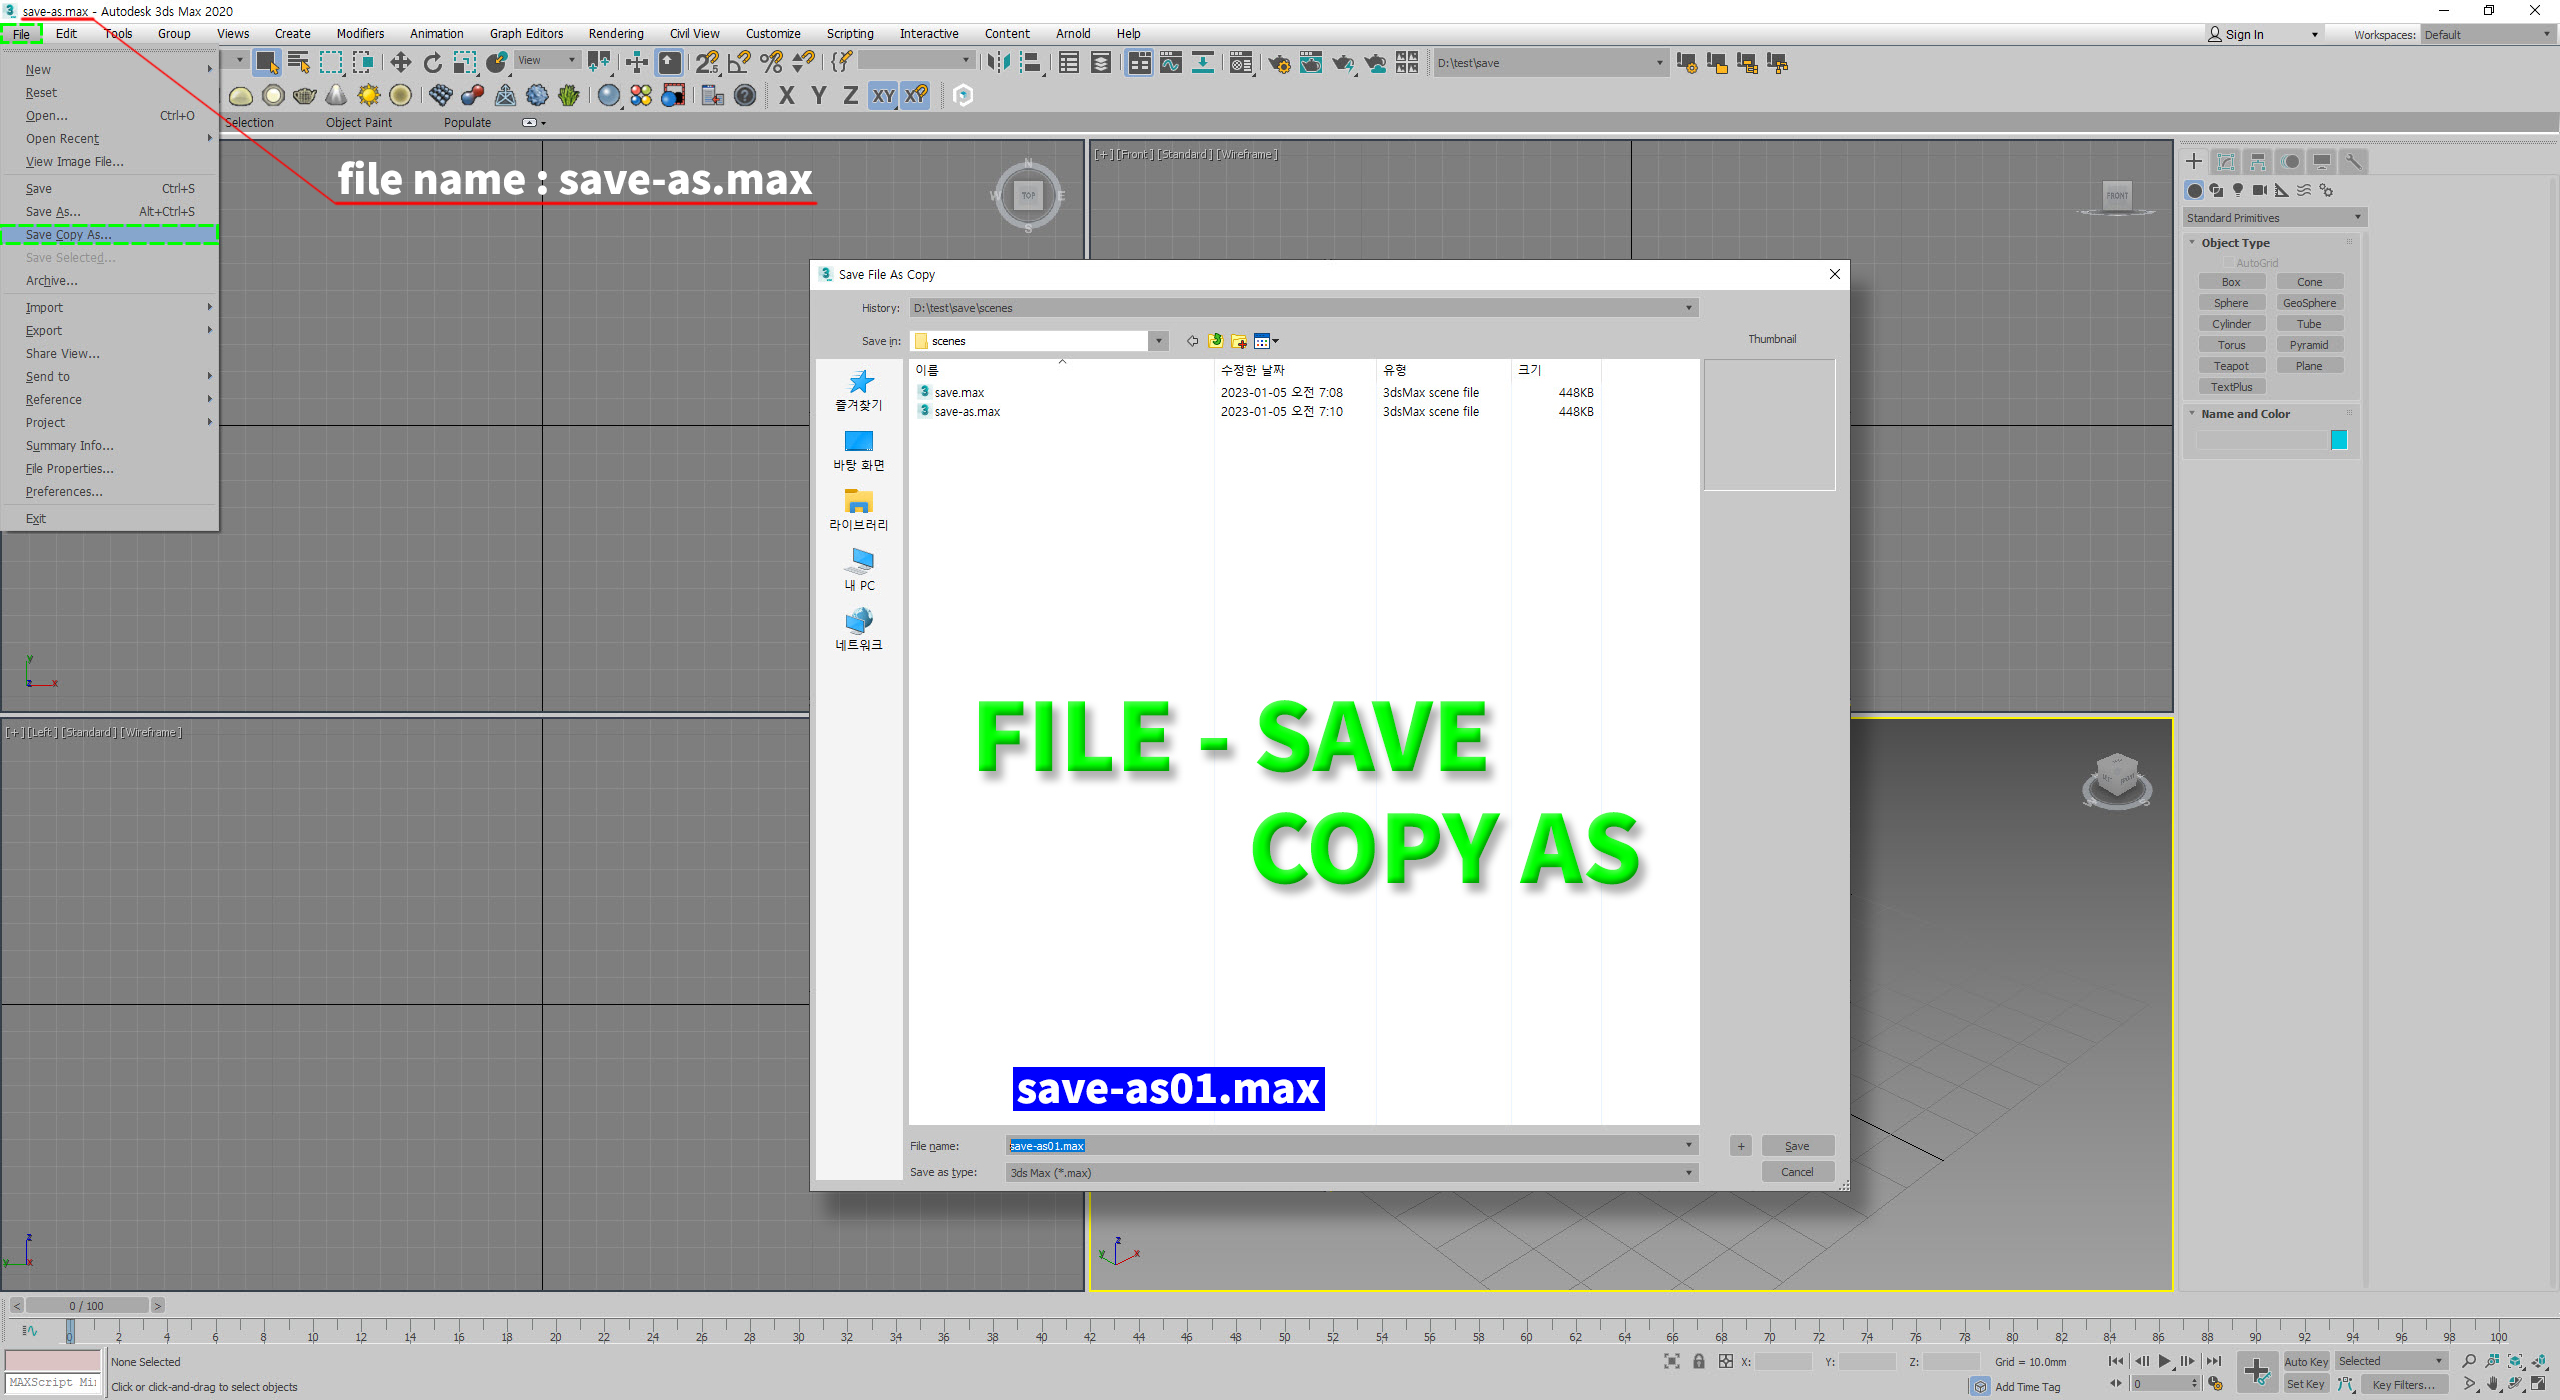Open the Utilities wrench panel icon
This screenshot has width=2560, height=1400.
pos(2353,161)
